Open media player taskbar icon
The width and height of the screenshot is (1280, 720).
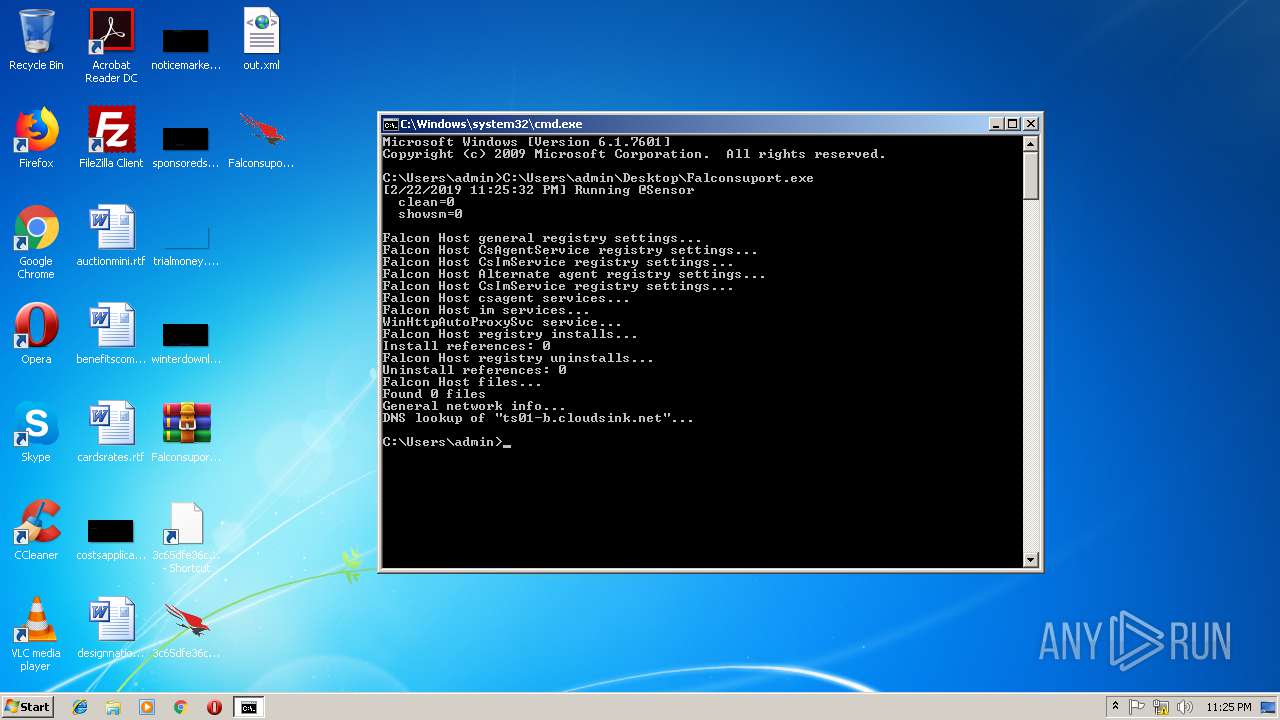[147, 707]
